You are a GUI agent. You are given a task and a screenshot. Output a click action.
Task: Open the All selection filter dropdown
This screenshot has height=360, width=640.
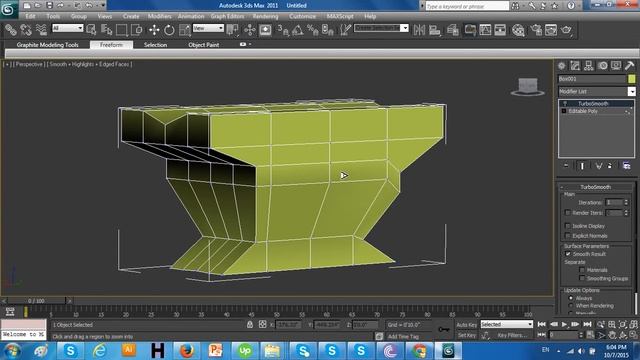[68, 28]
